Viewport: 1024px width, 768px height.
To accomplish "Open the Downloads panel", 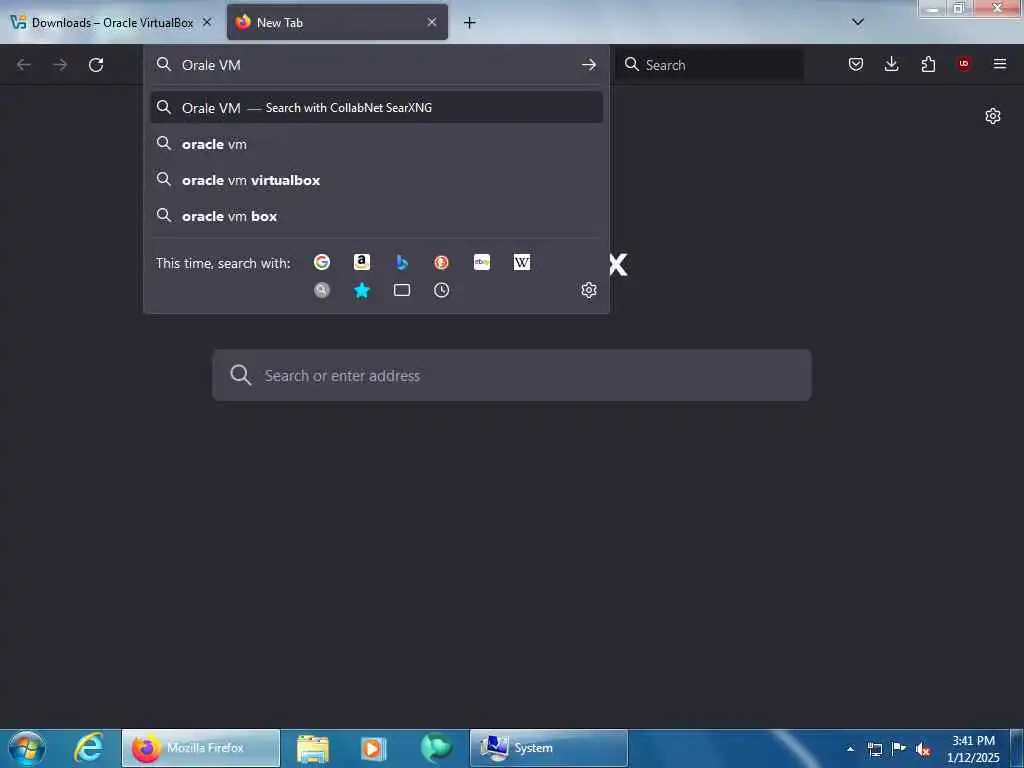I will [891, 64].
